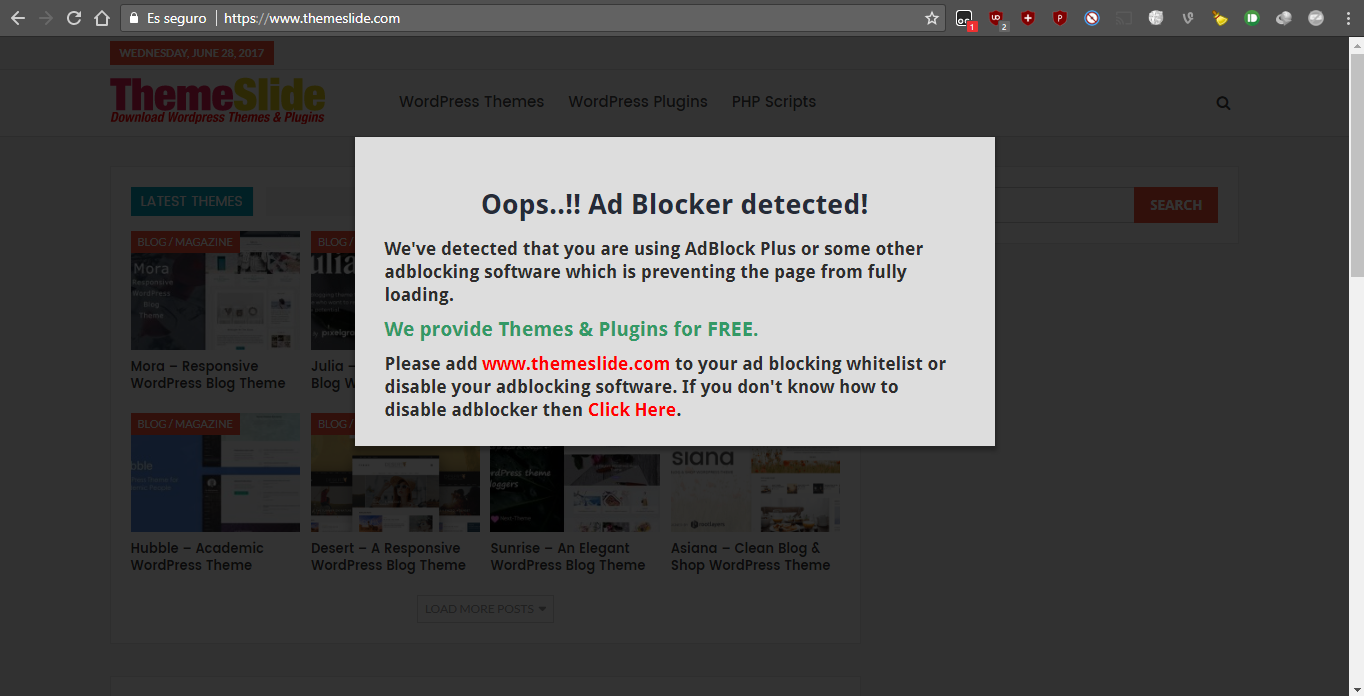The height and width of the screenshot is (696, 1364).
Task: Open the Asiana Clean Blog & Shop post
Action: tap(751, 557)
